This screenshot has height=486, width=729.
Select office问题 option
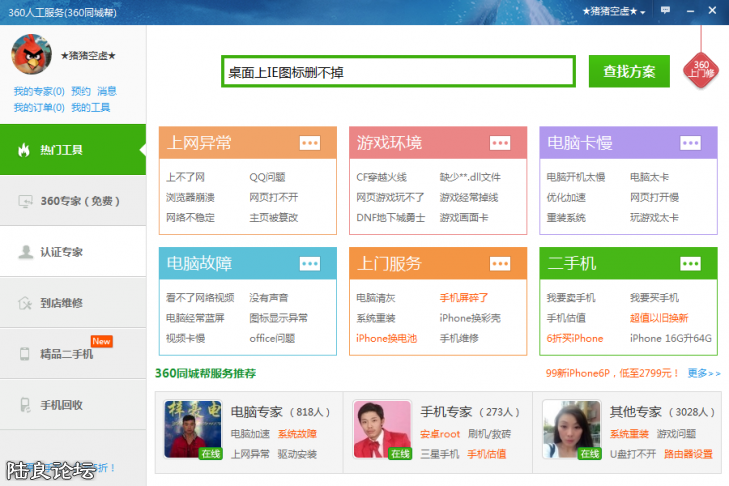272,339
